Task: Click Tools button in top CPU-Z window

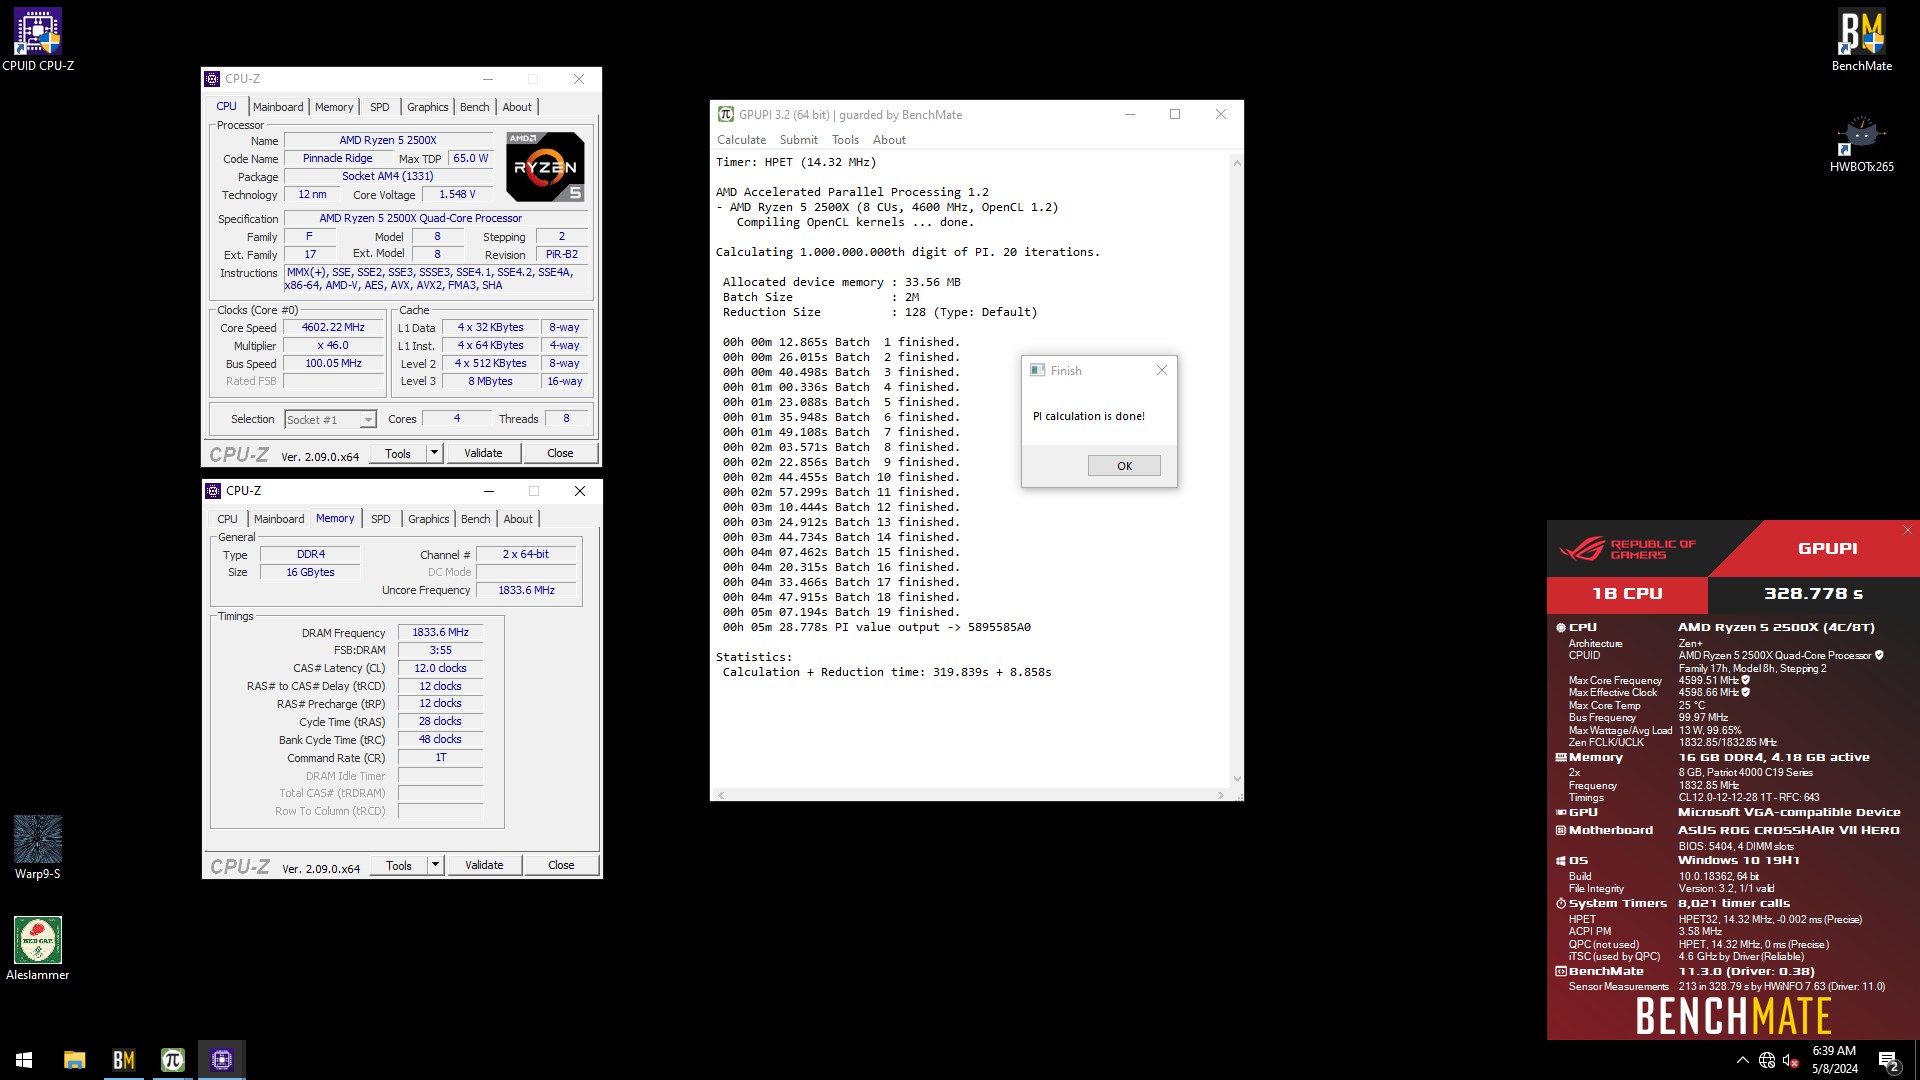Action: (397, 453)
